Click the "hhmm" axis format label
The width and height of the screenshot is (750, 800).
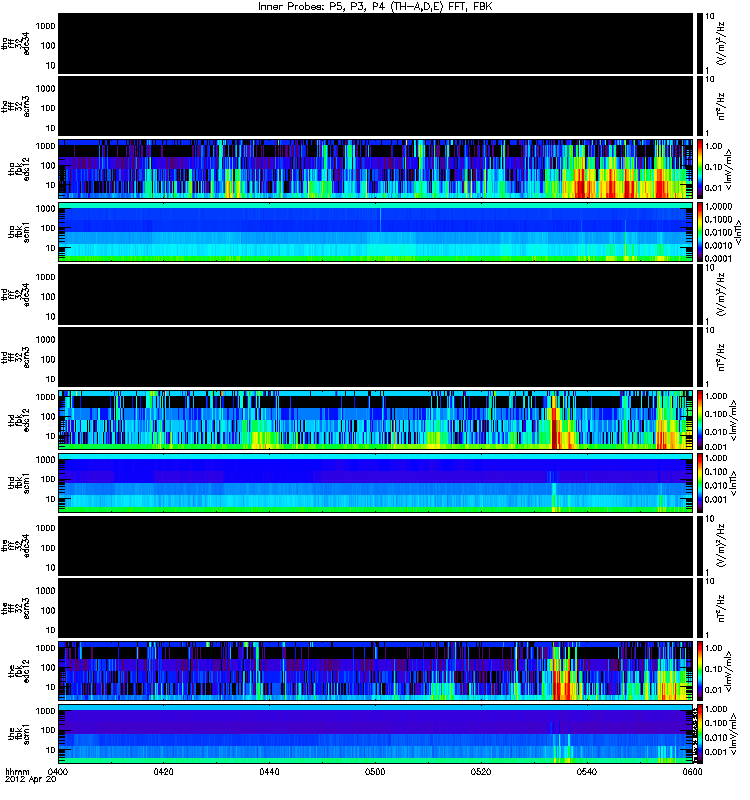(17, 771)
